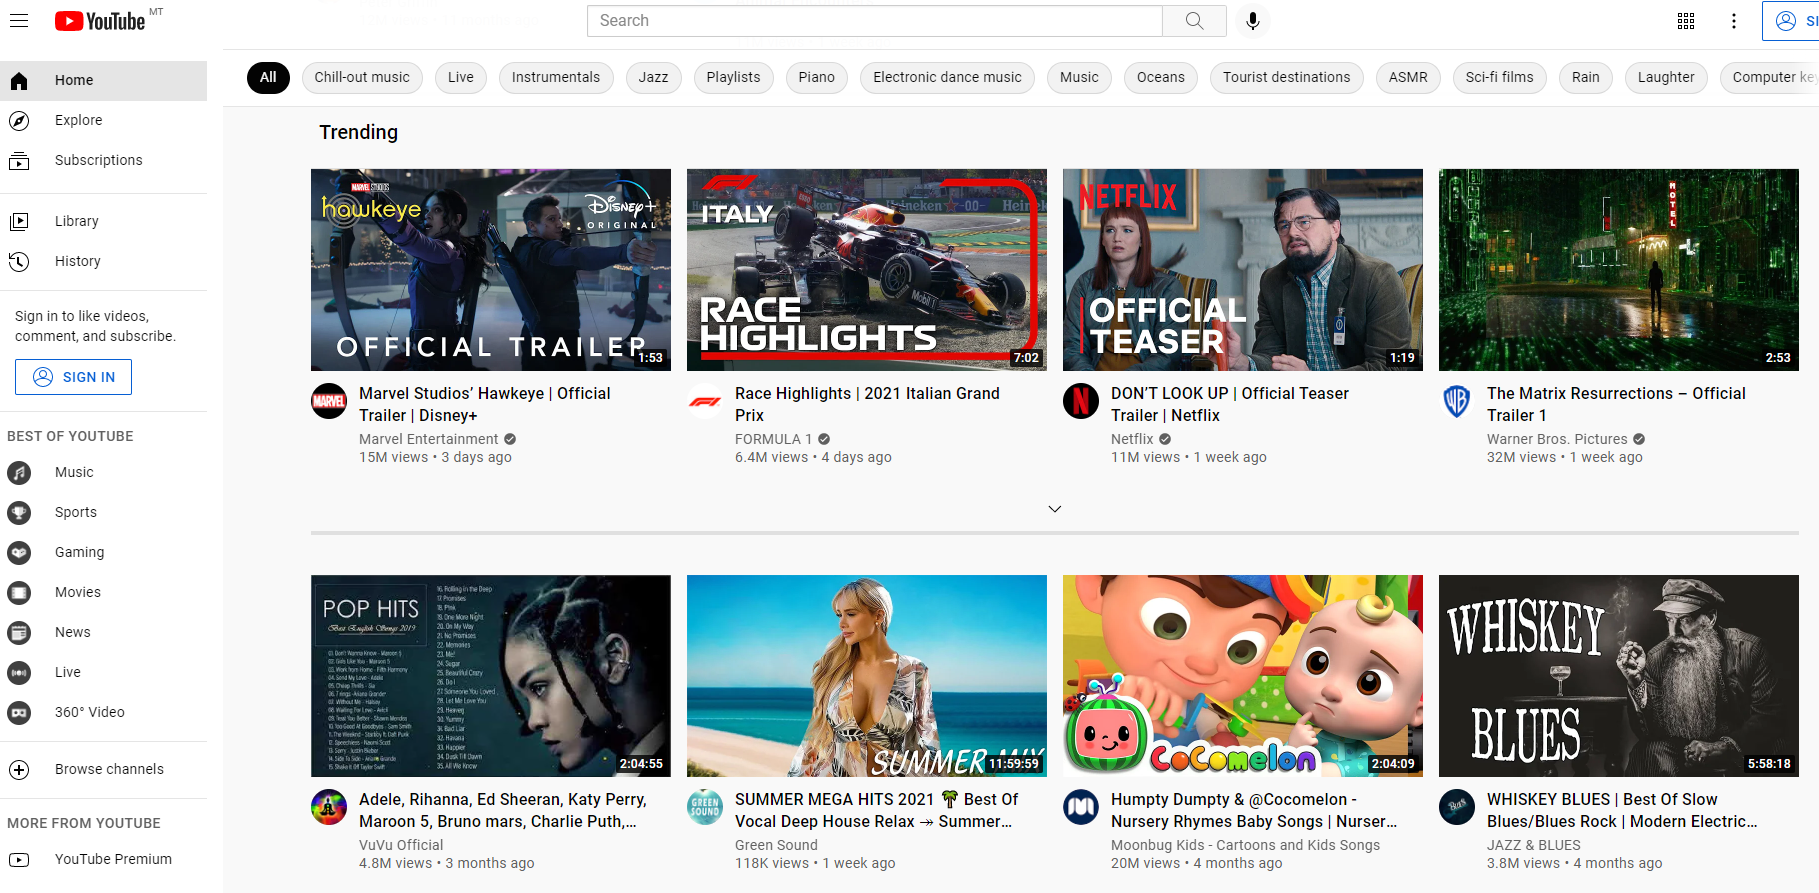Screen dimensions: 1819x893
Task: Open Marvel Entertainment channel avatar
Action: tap(329, 401)
